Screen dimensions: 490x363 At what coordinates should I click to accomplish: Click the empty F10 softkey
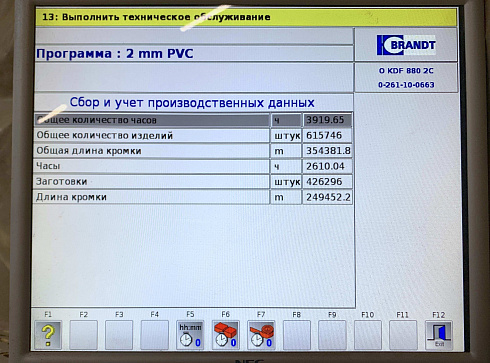tap(368, 335)
